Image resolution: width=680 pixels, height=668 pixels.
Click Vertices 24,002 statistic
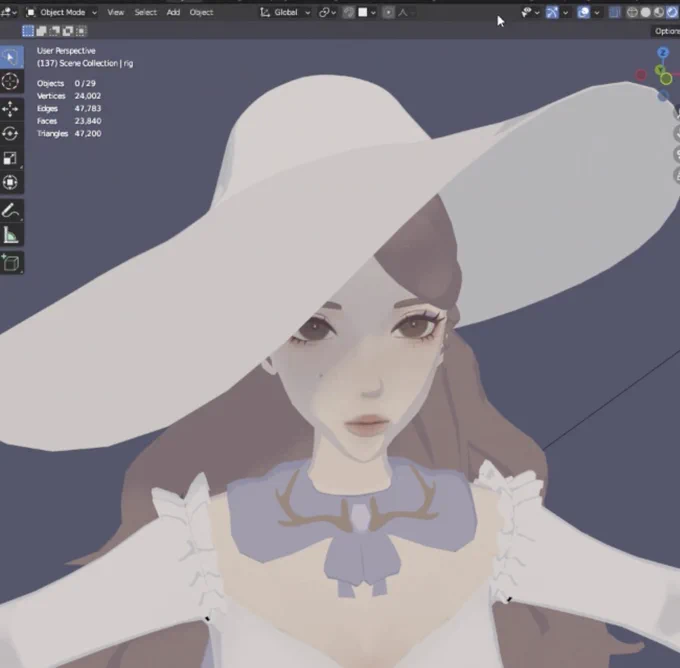click(69, 96)
